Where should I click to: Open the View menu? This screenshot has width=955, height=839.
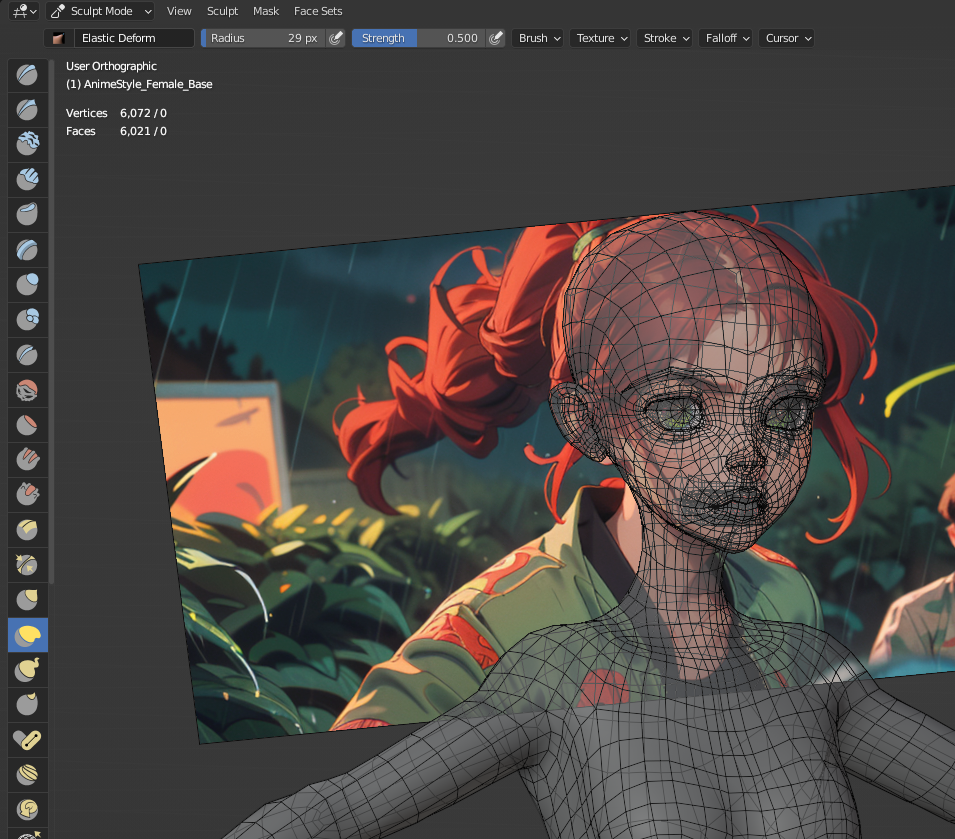pos(179,11)
